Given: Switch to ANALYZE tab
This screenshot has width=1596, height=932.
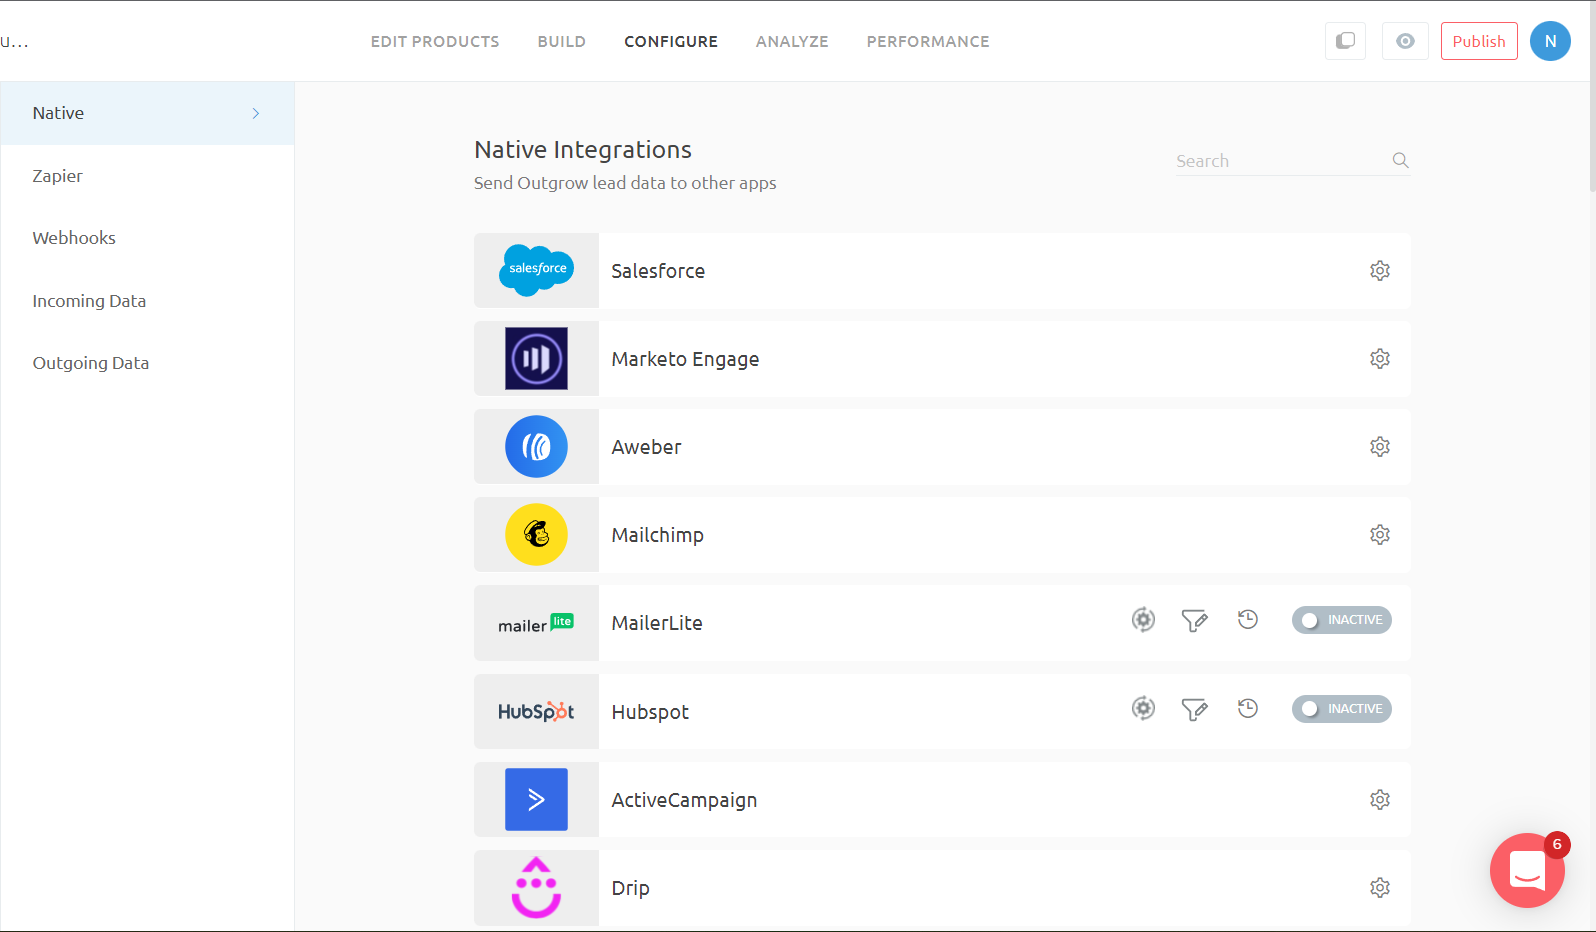Looking at the screenshot, I should tap(792, 42).
